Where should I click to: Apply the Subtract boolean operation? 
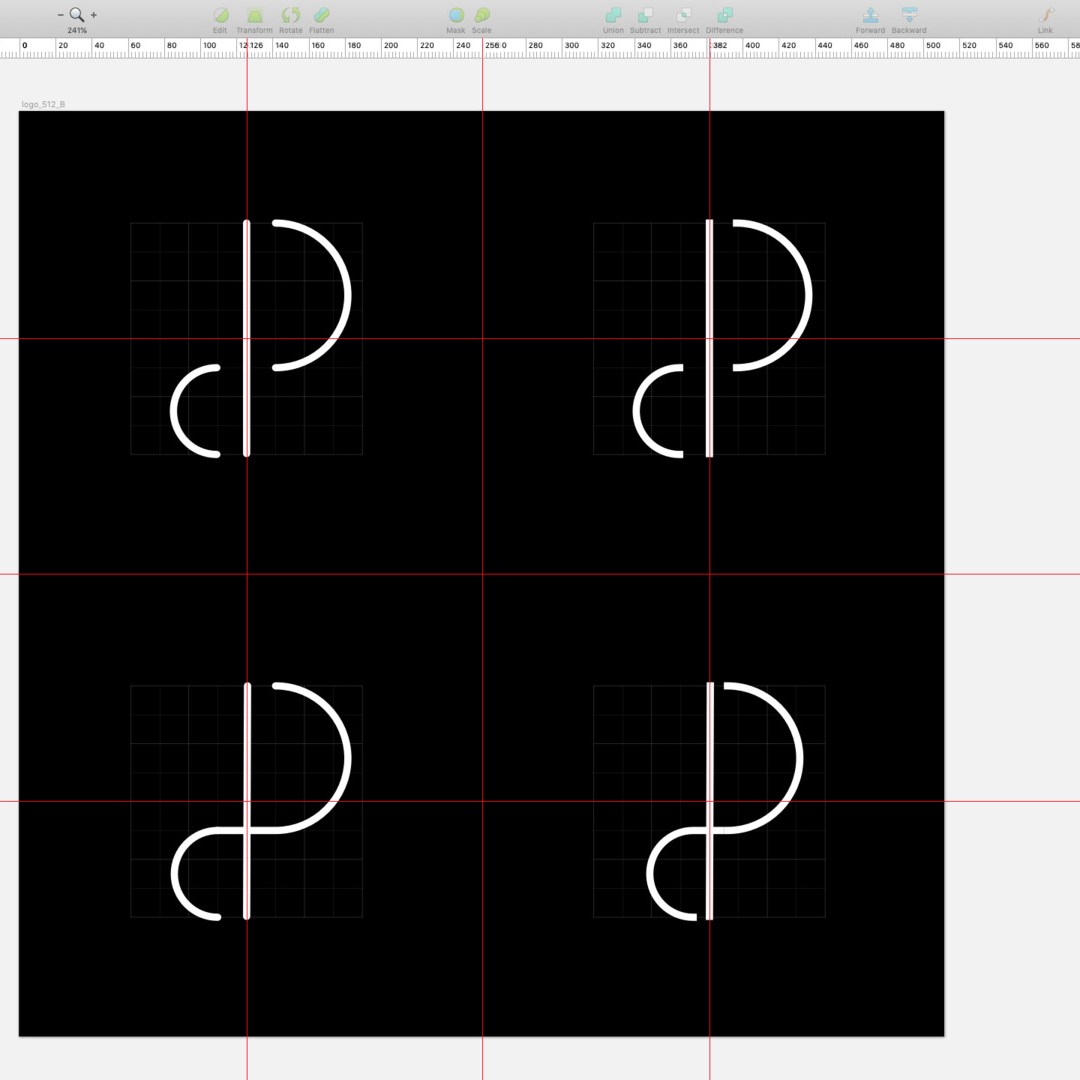click(645, 15)
